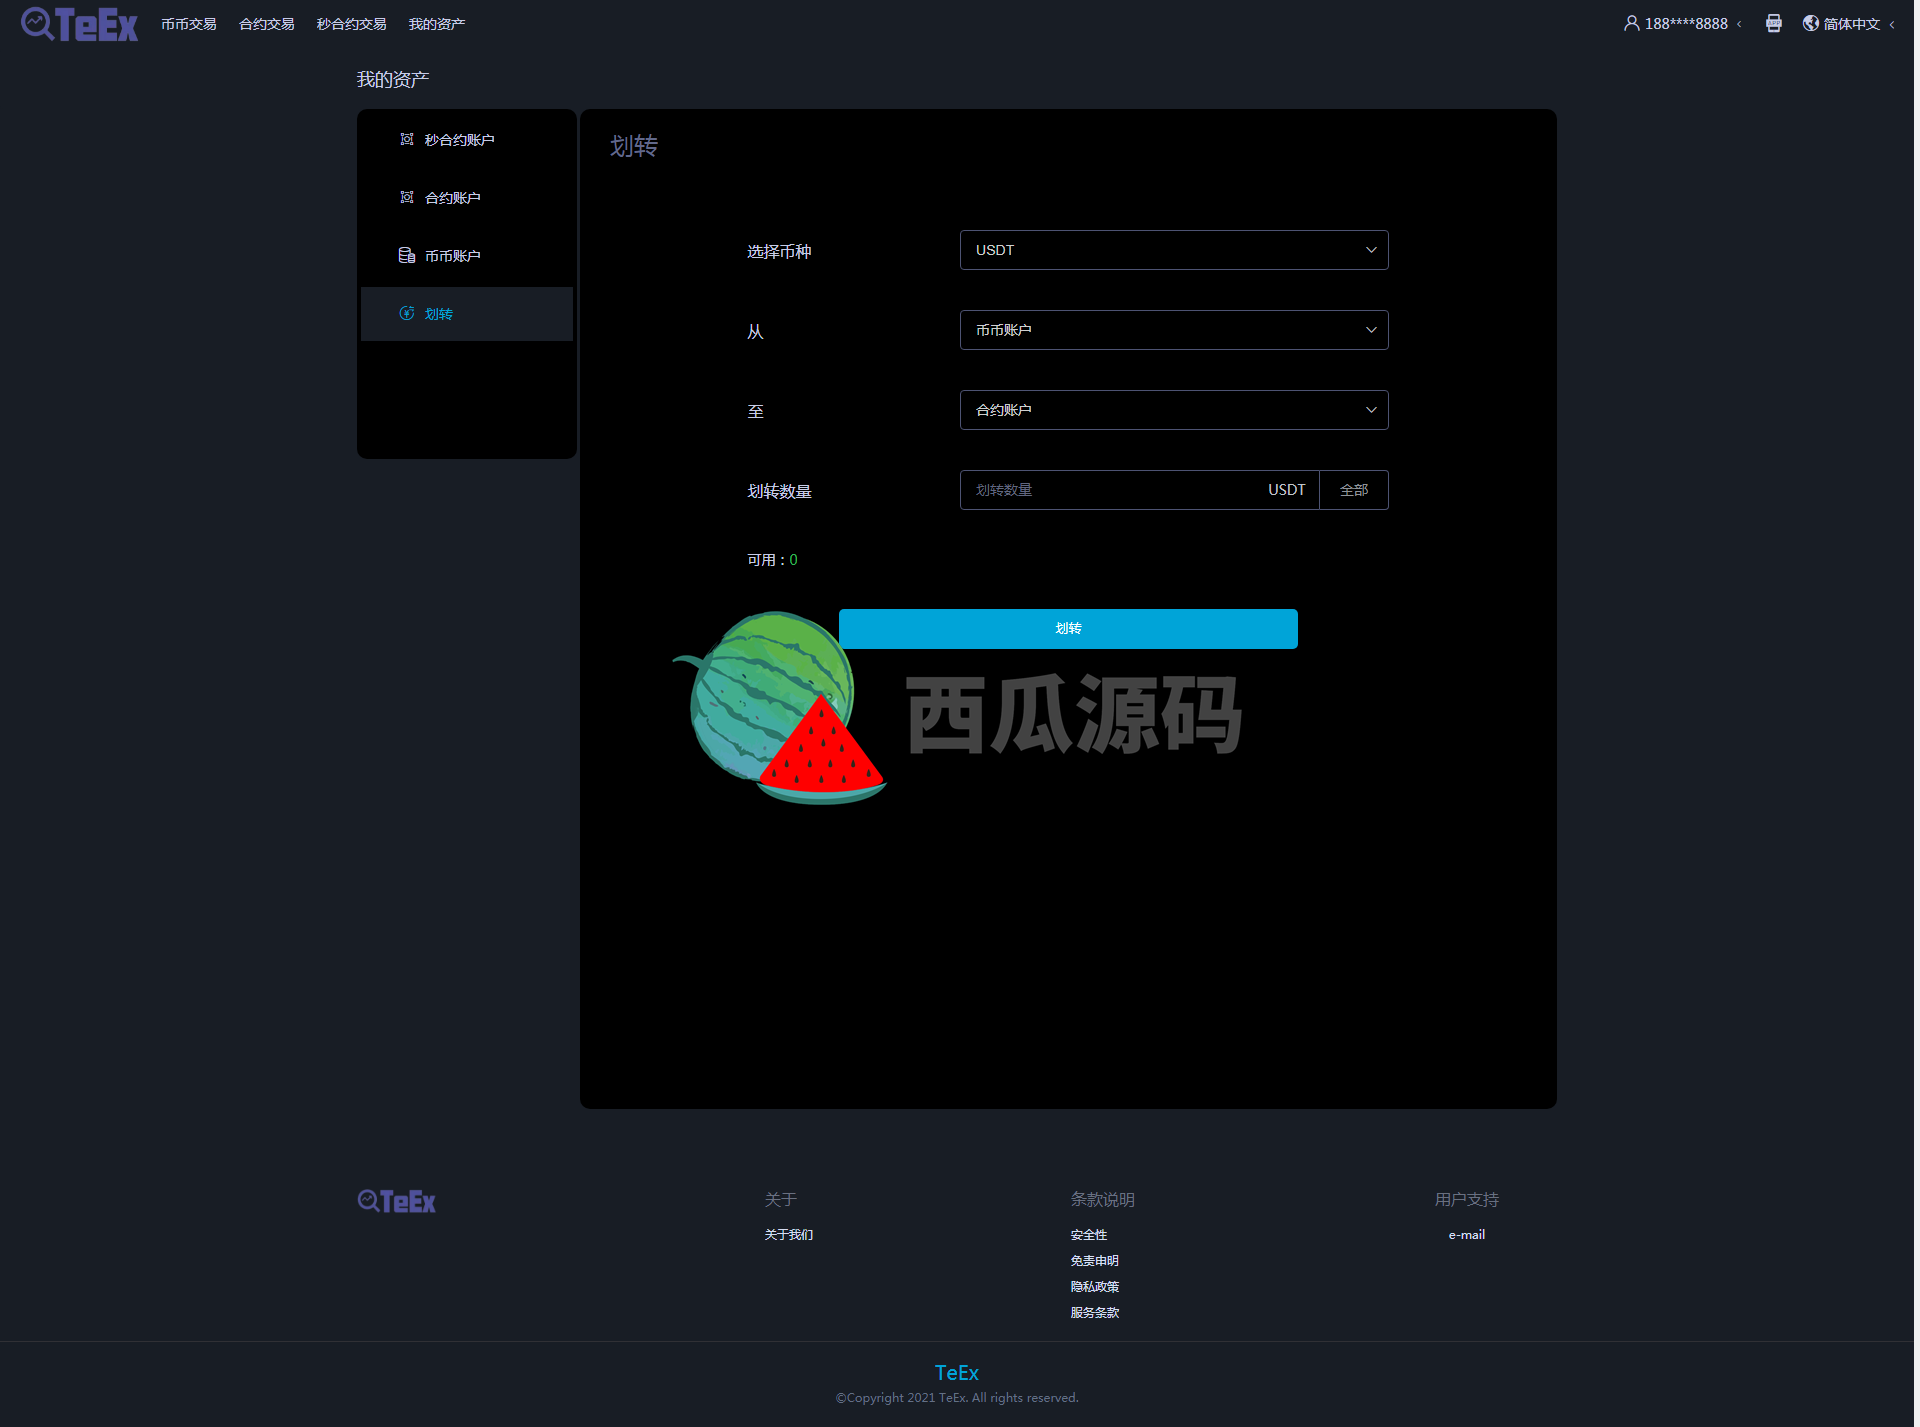This screenshot has height=1427, width=1920.
Task: Click the globe language icon
Action: click(1811, 23)
